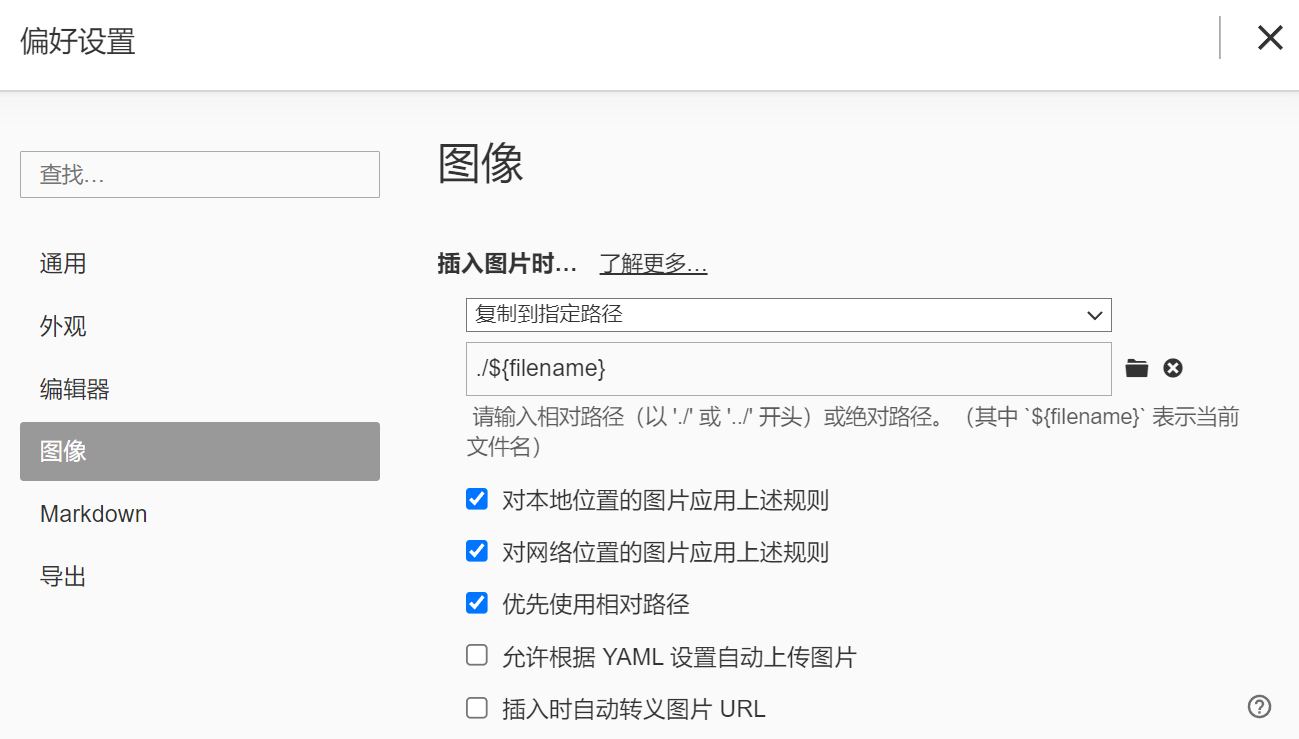This screenshot has width=1299, height=739.
Task: Click the preferences search box
Action: pyautogui.click(x=200, y=175)
